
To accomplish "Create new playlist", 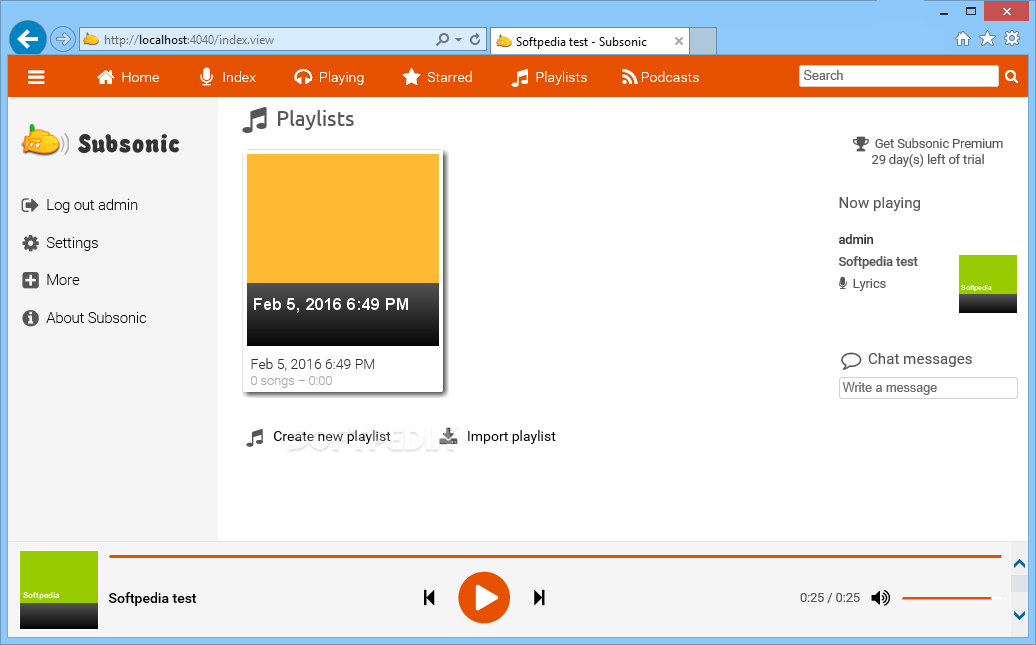I will coord(332,436).
